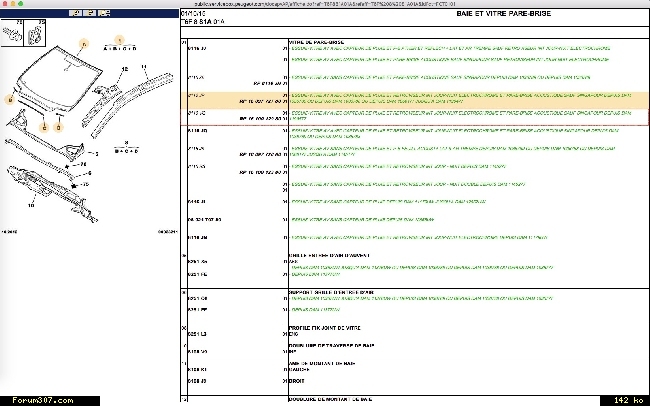
Task: Click callout number 10 in the diagram
Action: point(31,205)
